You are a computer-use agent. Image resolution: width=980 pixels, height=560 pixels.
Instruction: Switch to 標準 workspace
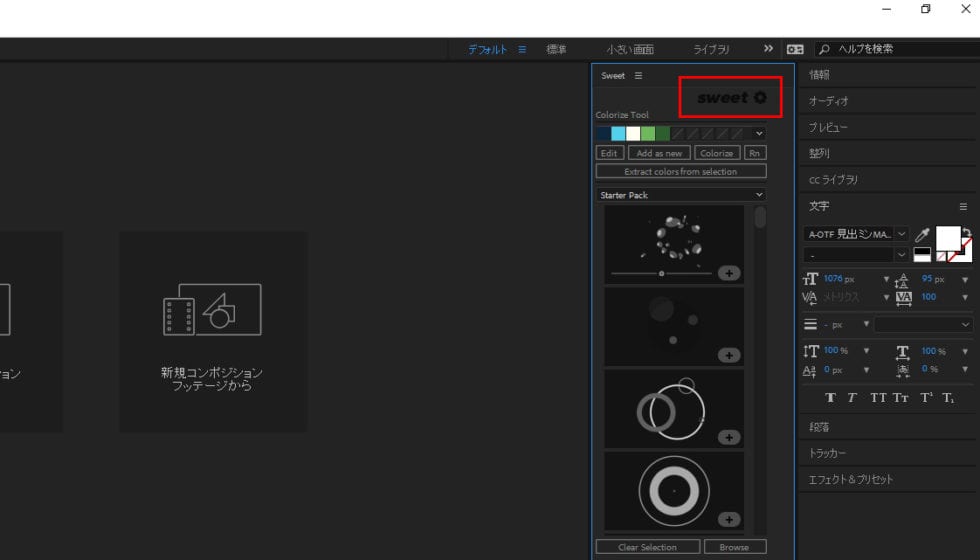click(x=556, y=49)
